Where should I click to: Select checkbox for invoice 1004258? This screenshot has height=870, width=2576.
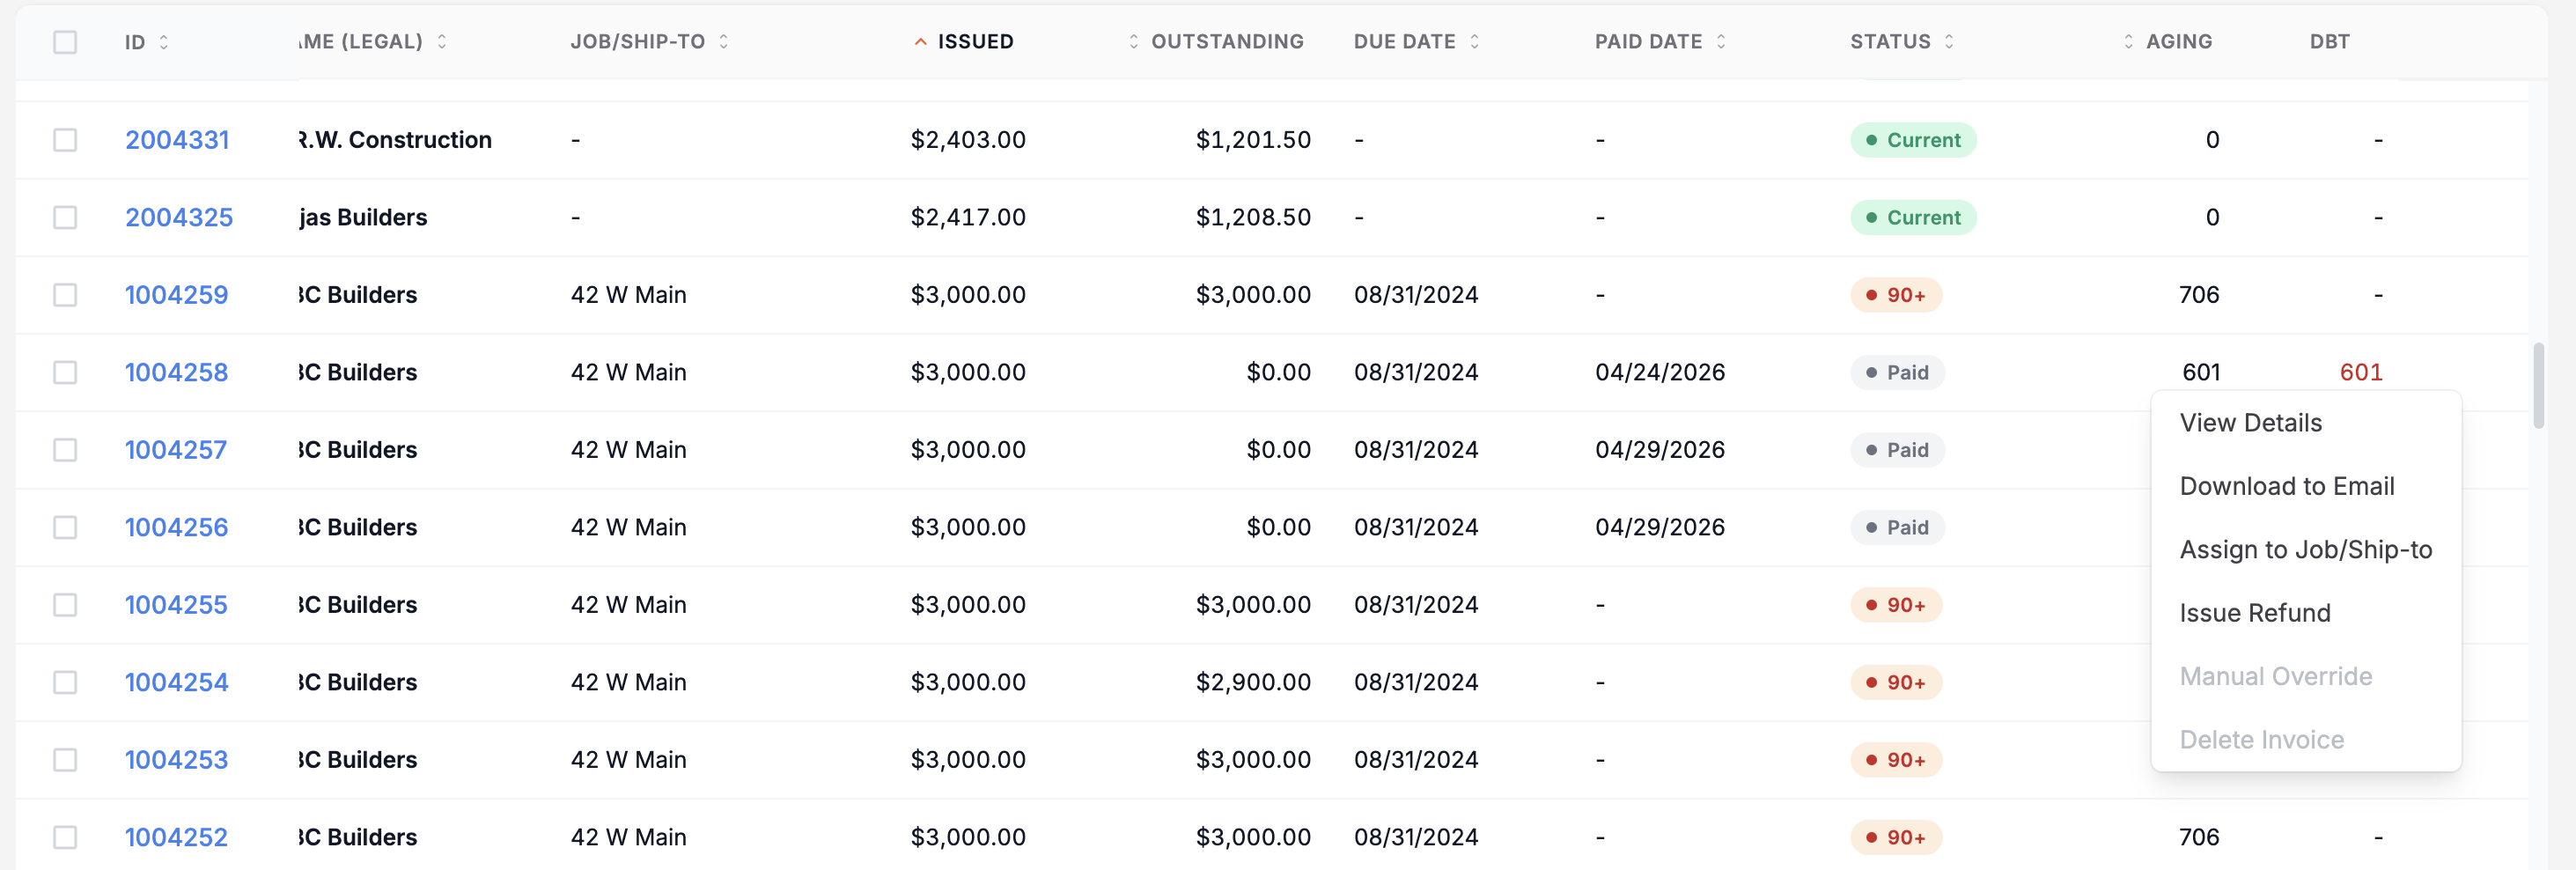pyautogui.click(x=65, y=372)
